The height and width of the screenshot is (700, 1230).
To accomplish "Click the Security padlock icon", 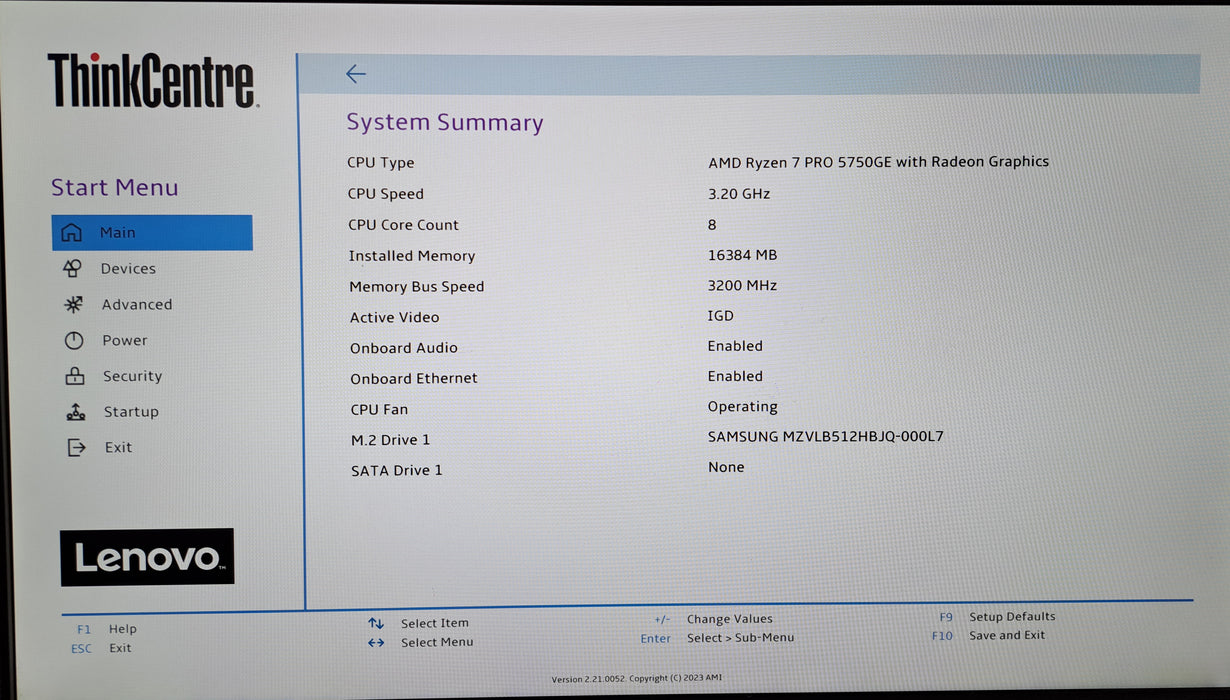I will click(x=75, y=376).
